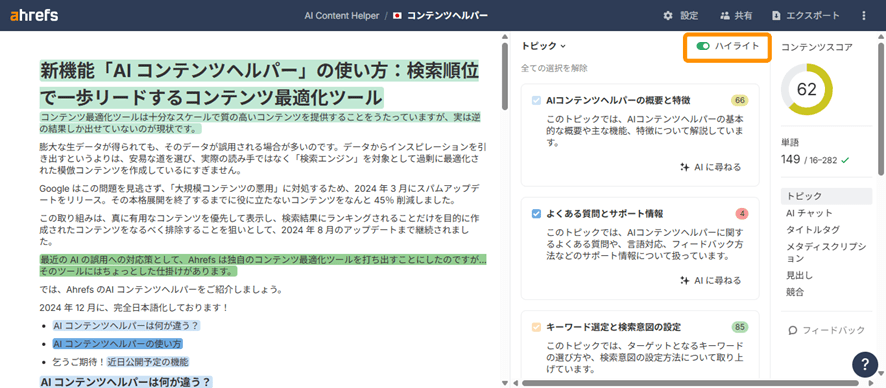Click score badge 4 on FAQ topic

click(x=742, y=214)
